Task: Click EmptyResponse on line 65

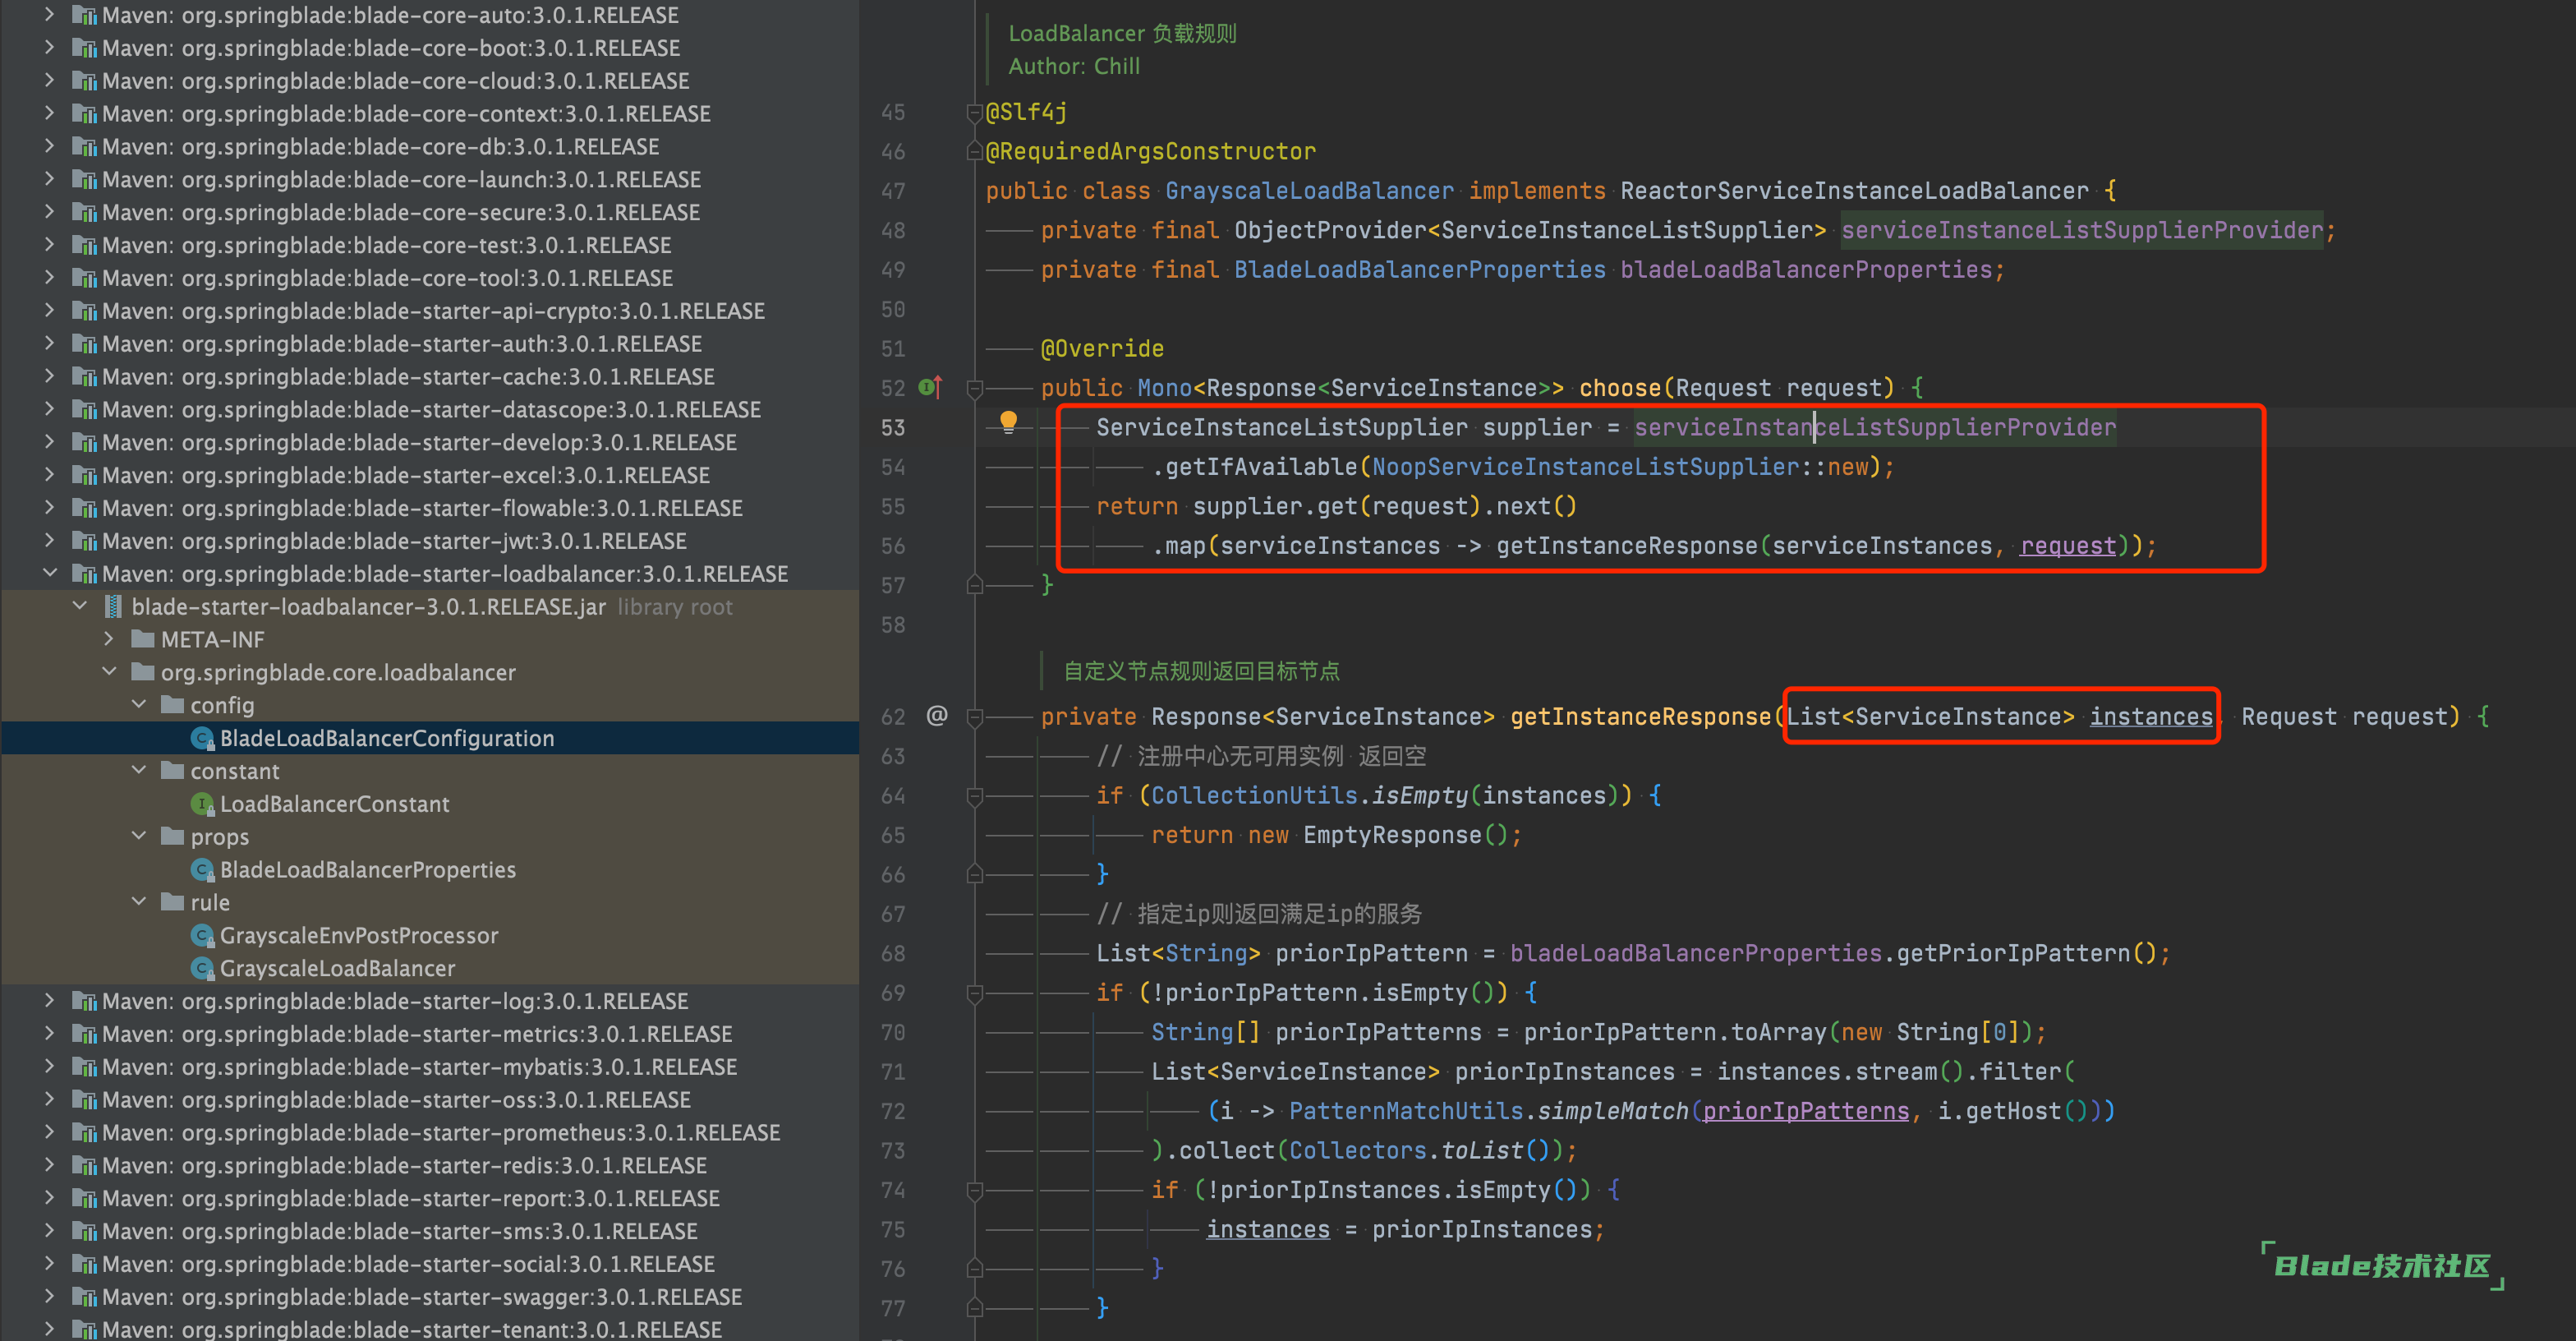Action: click(x=1392, y=835)
